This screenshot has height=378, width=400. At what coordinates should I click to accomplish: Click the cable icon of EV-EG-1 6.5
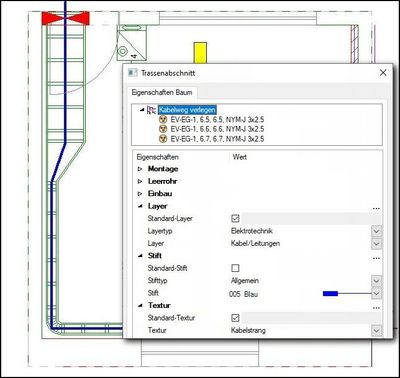(163, 119)
